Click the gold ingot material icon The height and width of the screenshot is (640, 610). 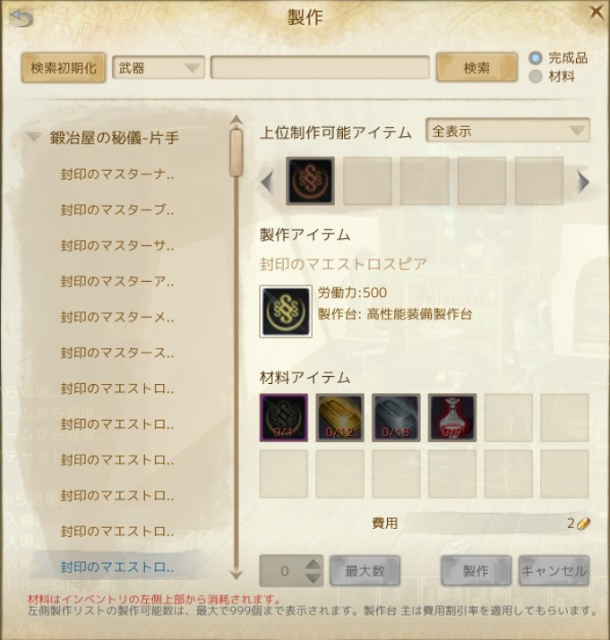click(x=340, y=418)
